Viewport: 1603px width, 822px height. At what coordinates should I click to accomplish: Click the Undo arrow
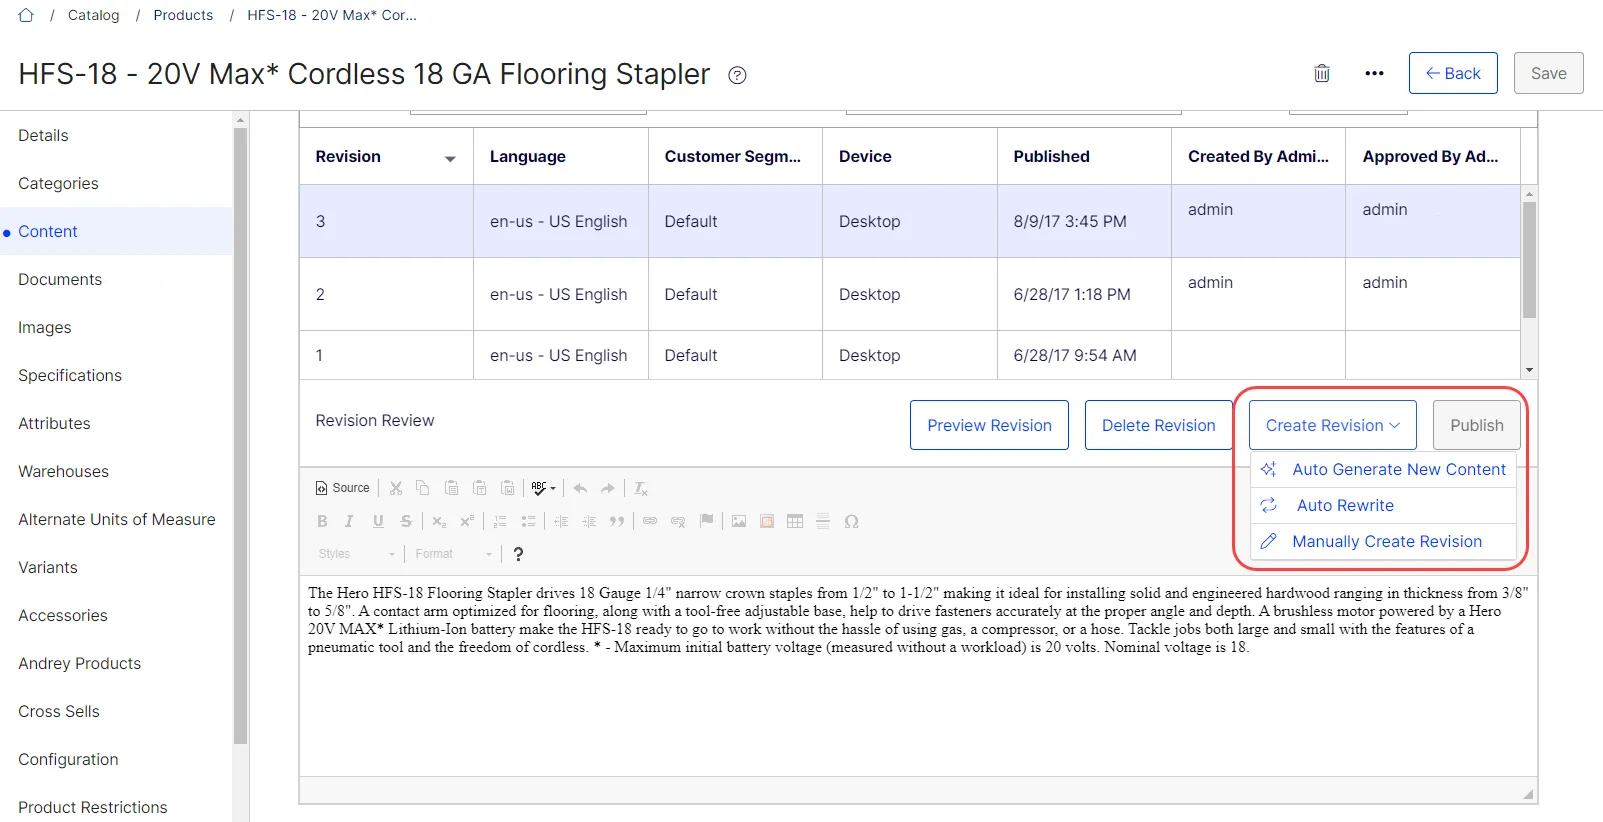(x=580, y=488)
